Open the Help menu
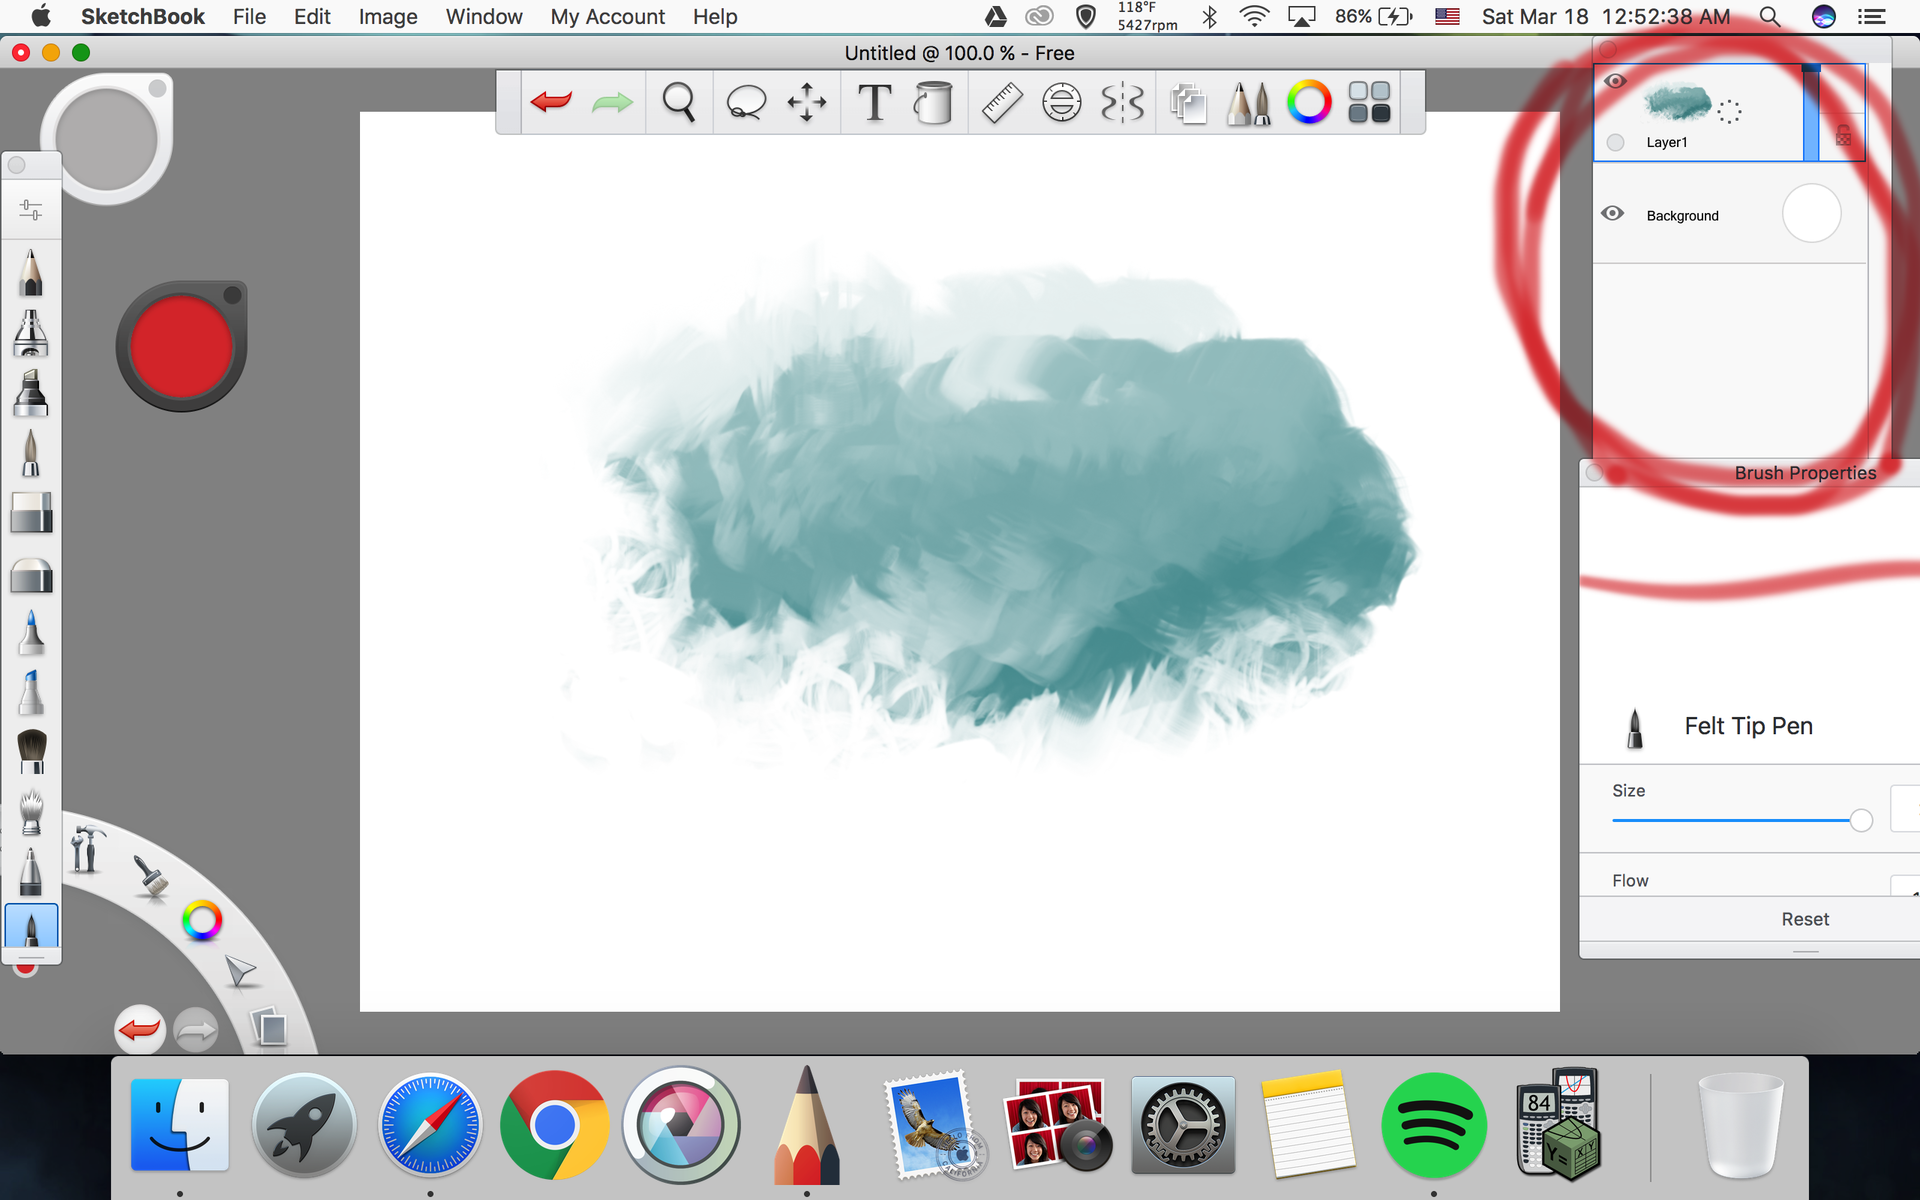Image resolution: width=1920 pixels, height=1200 pixels. (715, 17)
